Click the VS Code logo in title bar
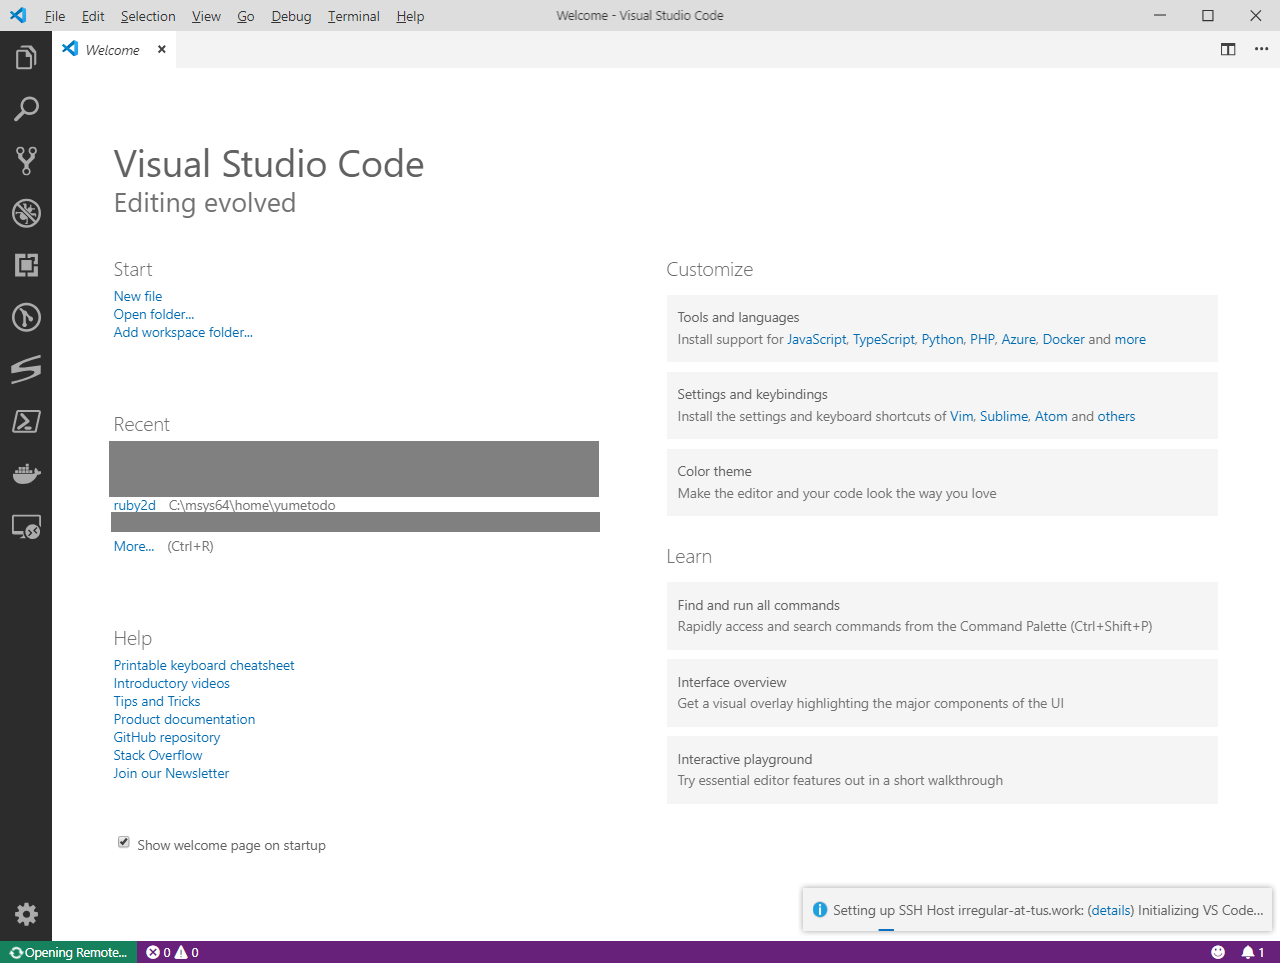Image resolution: width=1280 pixels, height=963 pixels. tap(18, 16)
